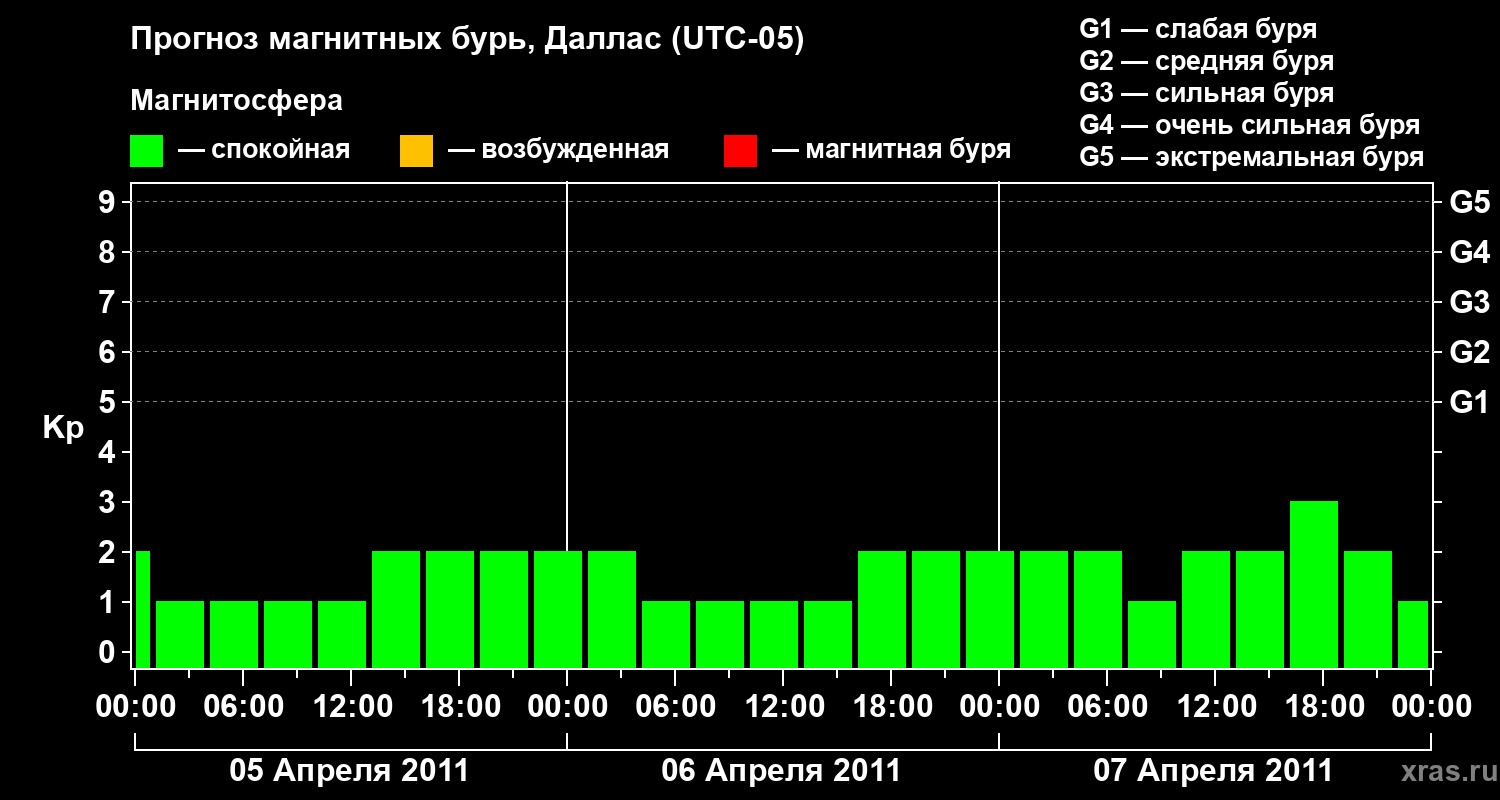This screenshot has height=800, width=1500.
Task: Click the 'G5 — экстремальная буря' legend line
Action: point(1252,157)
